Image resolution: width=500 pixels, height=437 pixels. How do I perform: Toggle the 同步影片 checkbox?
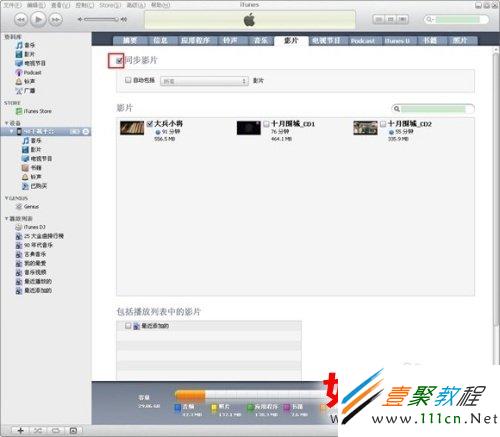coord(119,61)
